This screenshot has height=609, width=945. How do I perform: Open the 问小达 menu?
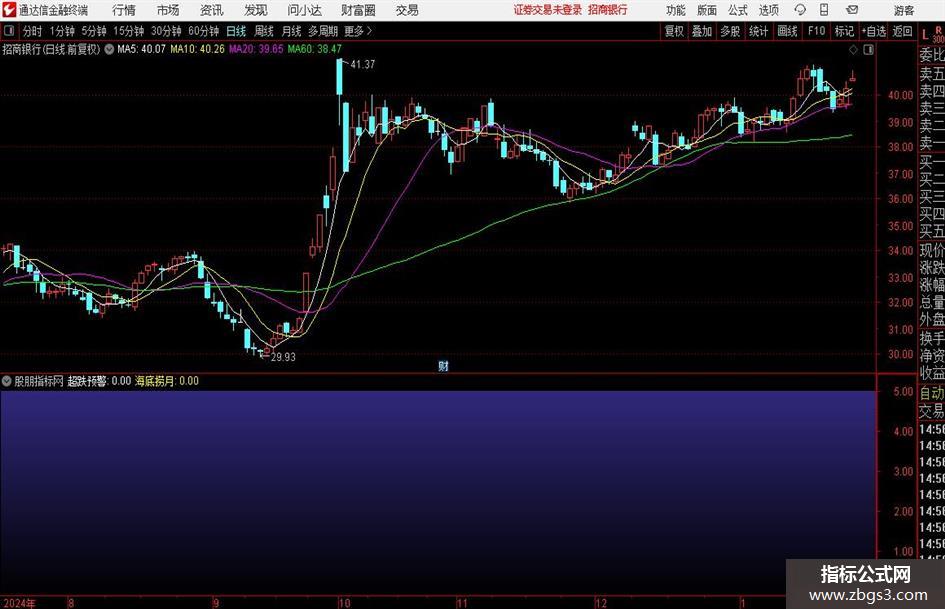point(304,10)
